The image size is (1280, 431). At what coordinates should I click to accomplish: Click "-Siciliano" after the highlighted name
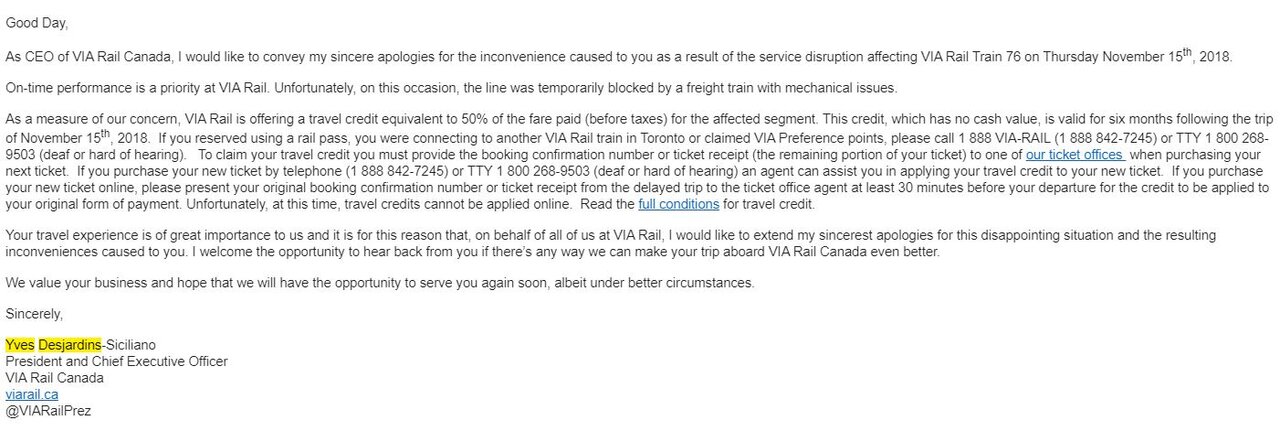point(136,345)
